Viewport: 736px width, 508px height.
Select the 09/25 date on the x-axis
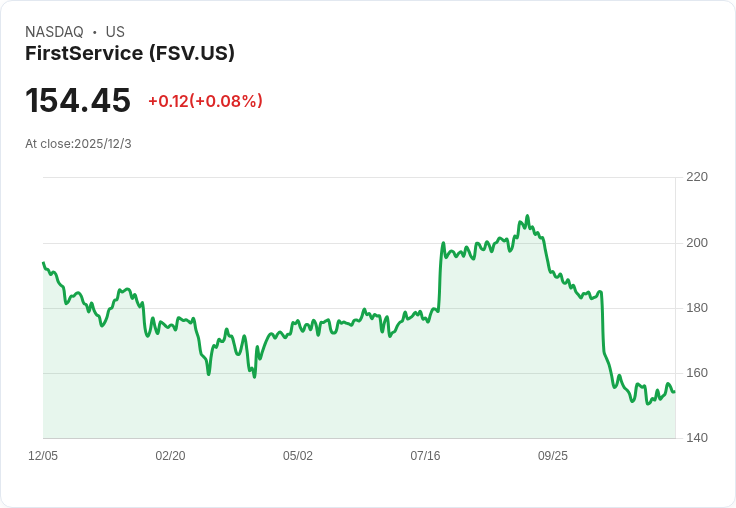pyautogui.click(x=553, y=456)
